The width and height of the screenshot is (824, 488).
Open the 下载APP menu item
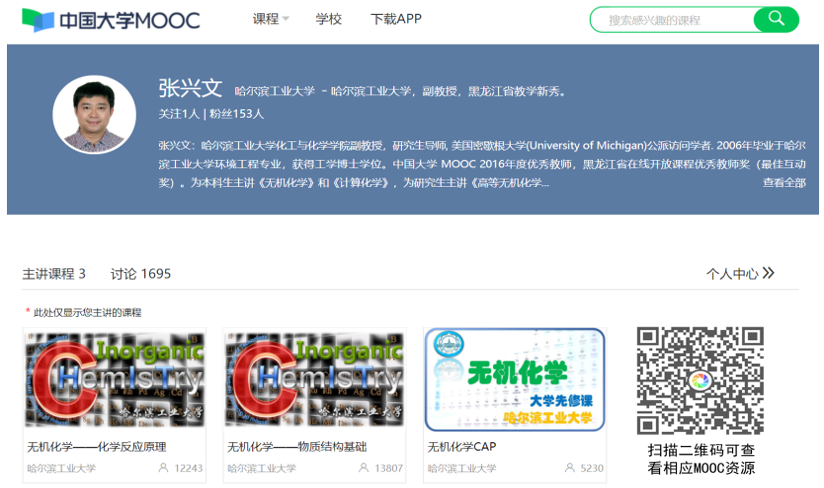tap(396, 19)
